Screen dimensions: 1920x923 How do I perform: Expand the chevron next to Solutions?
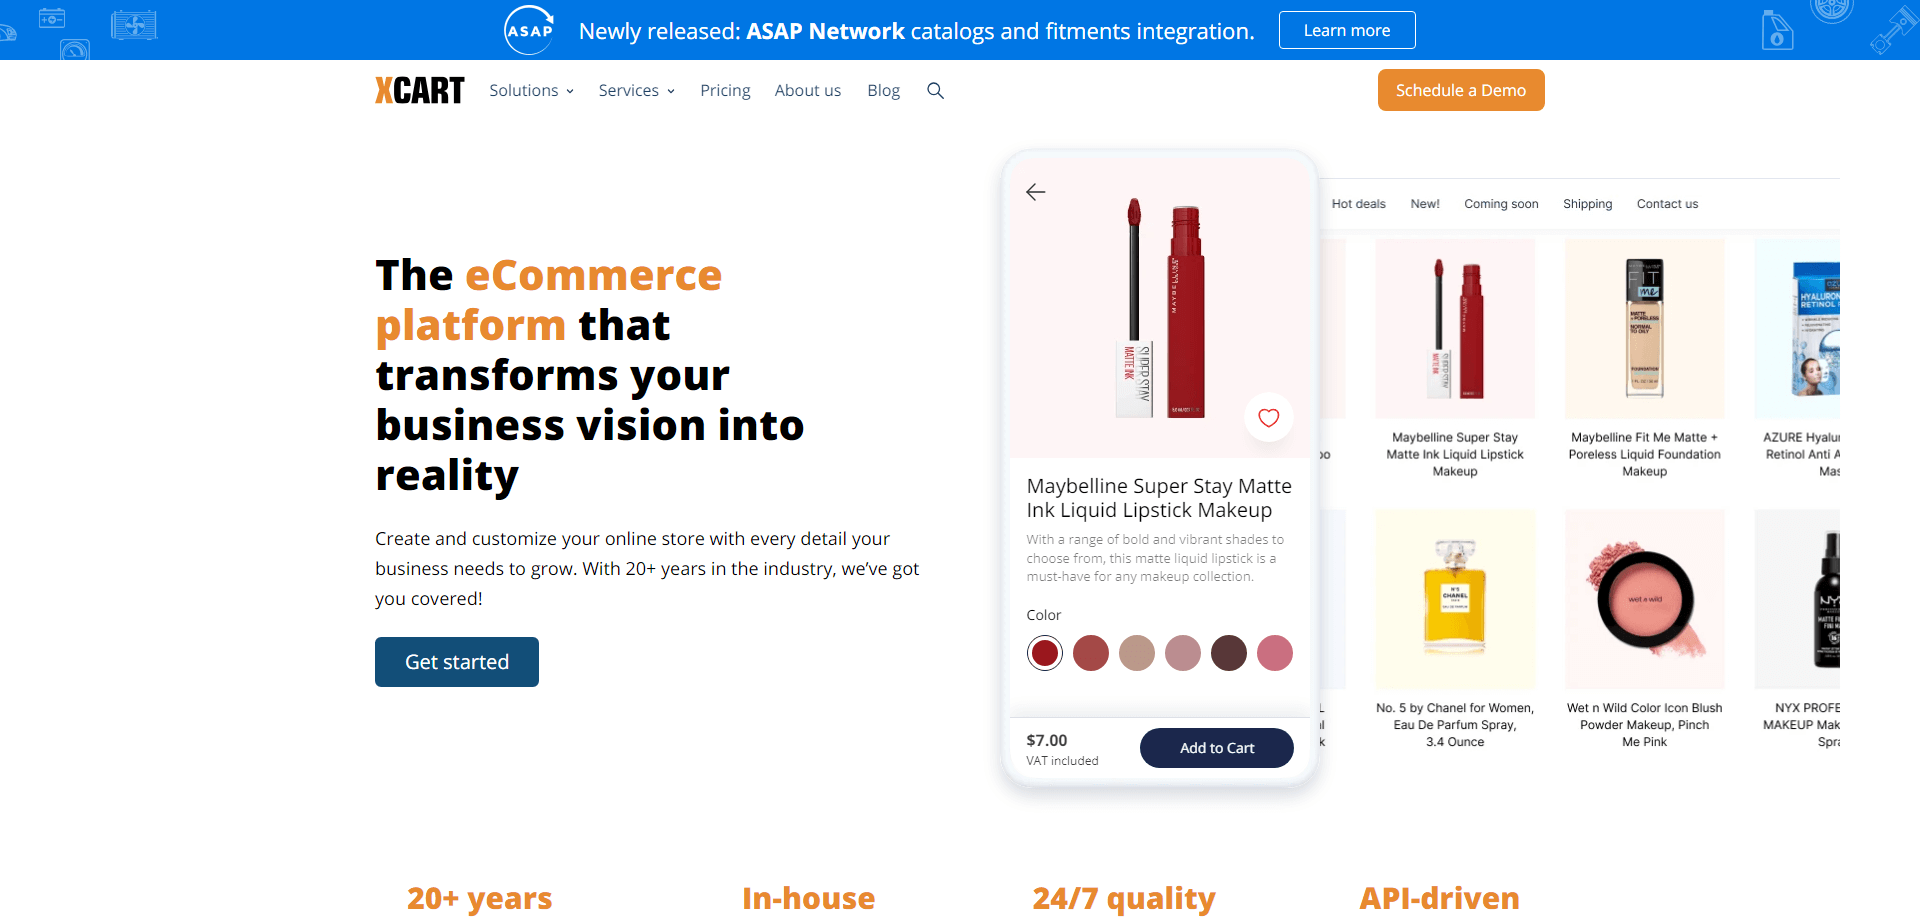point(569,91)
